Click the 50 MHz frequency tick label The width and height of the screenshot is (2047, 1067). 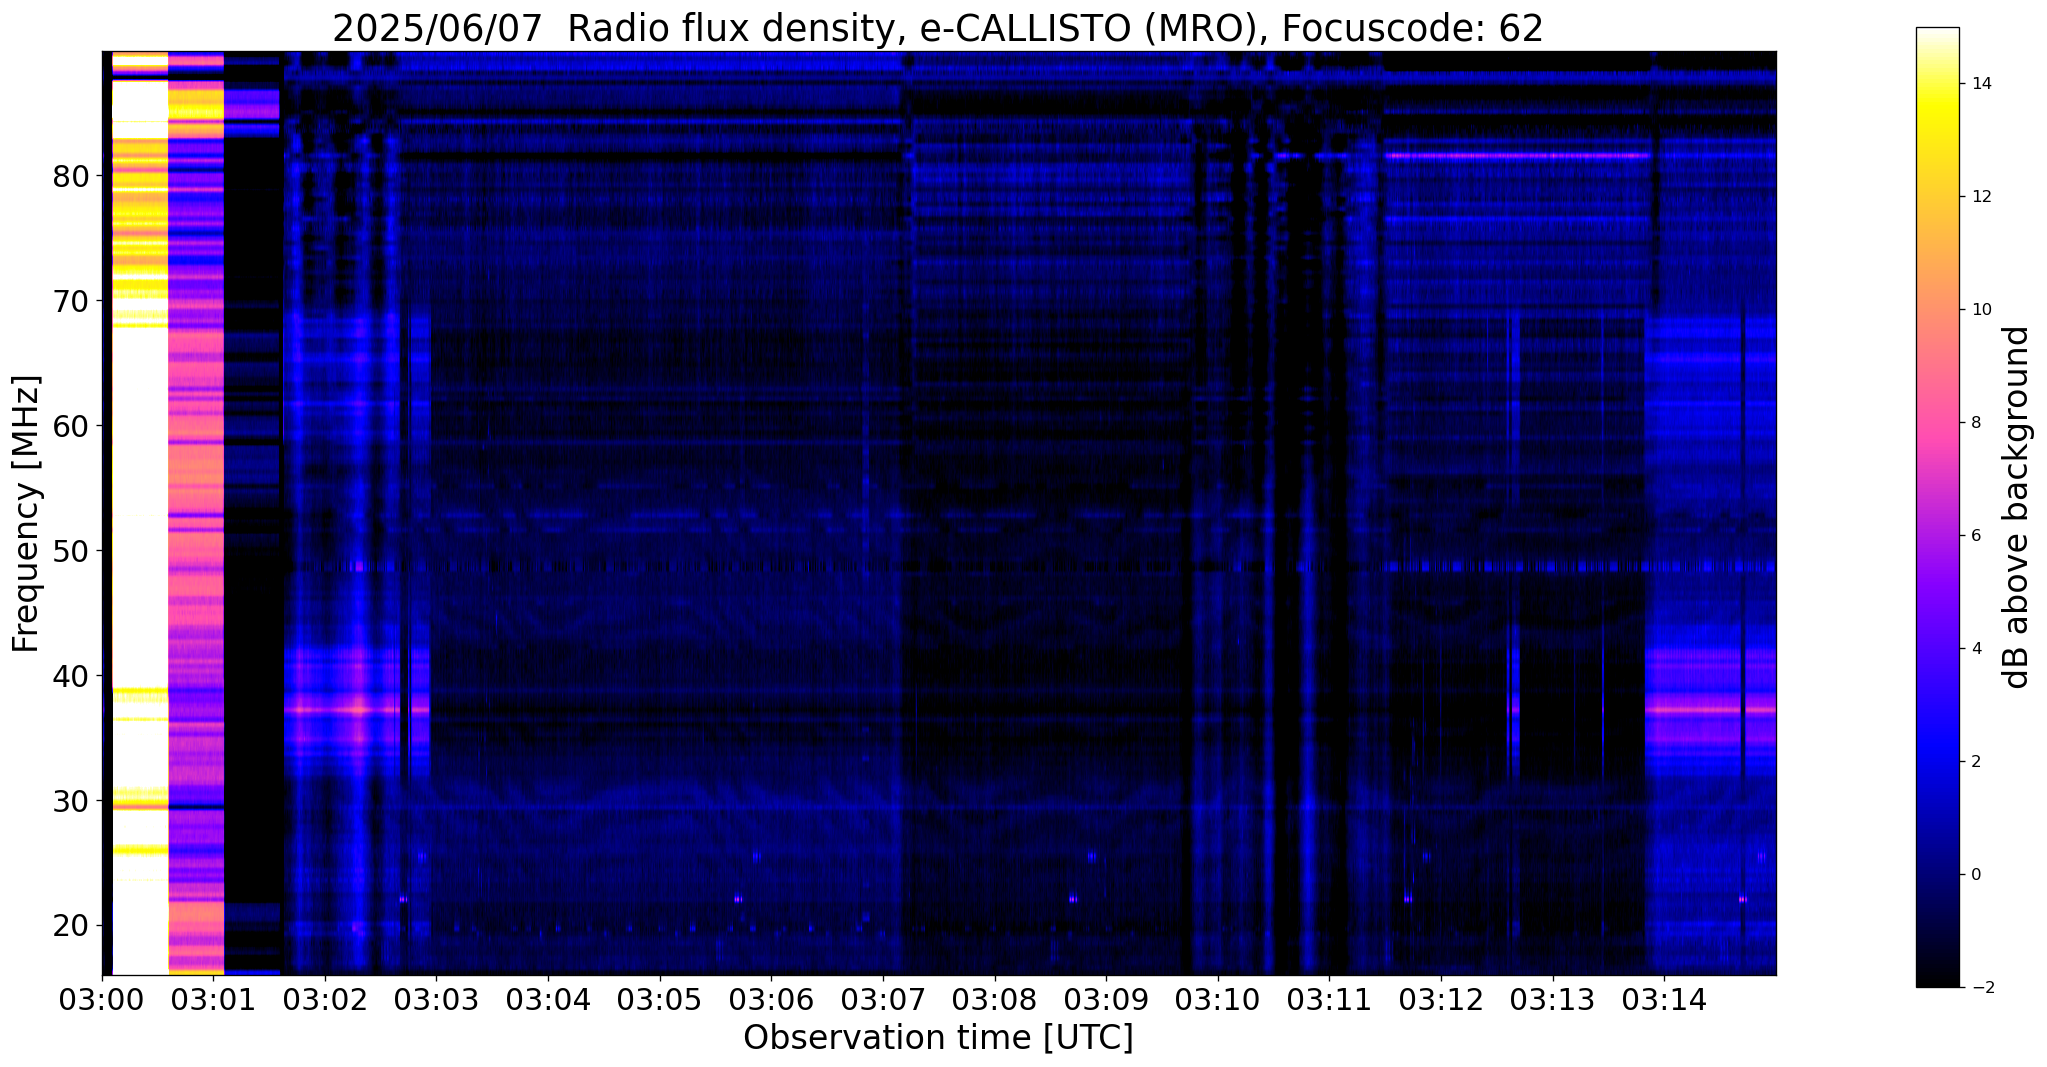click(x=70, y=551)
